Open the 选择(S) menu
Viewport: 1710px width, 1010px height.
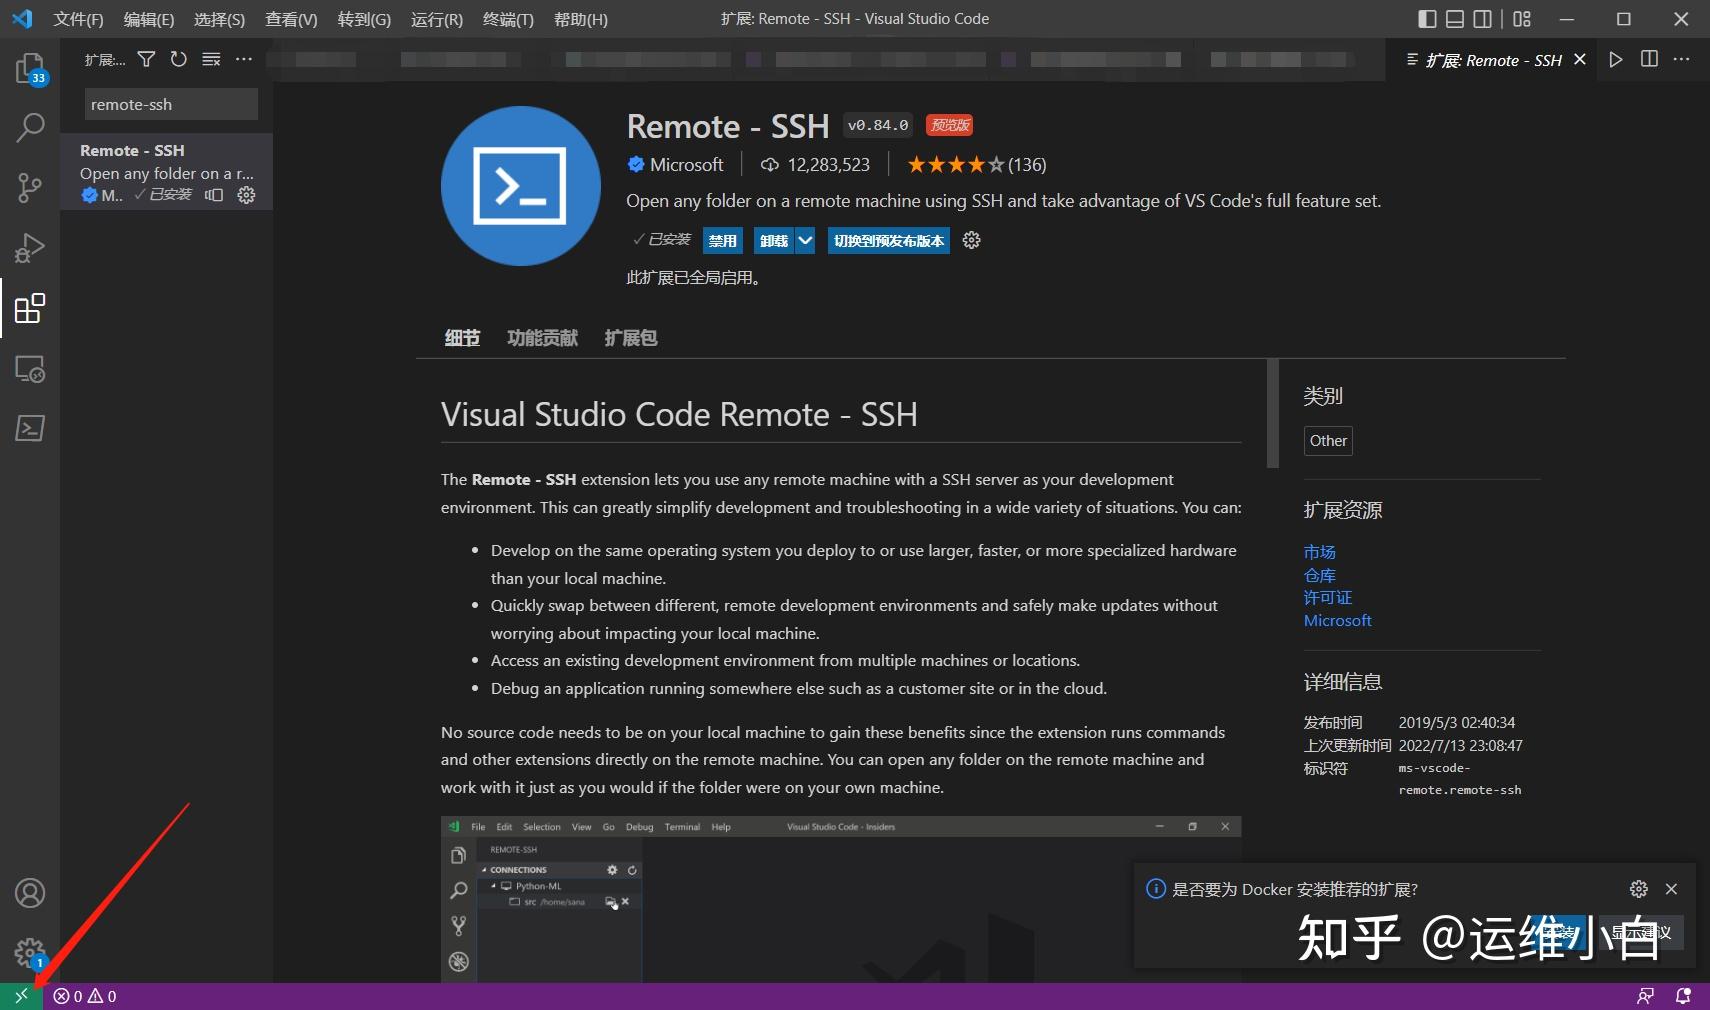(x=219, y=19)
